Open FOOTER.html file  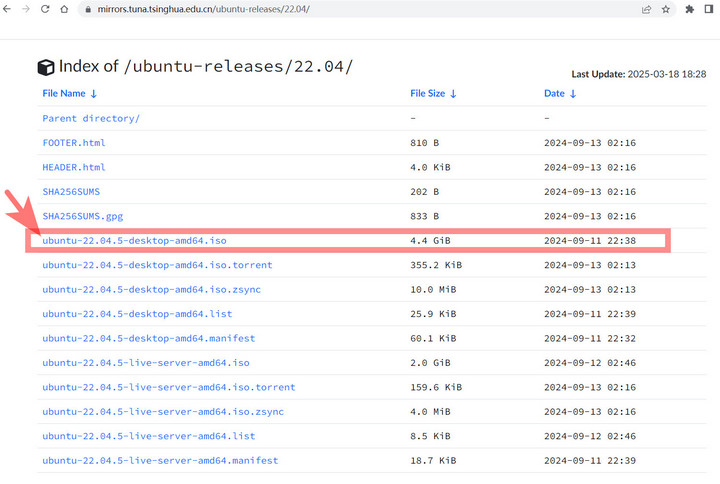click(74, 143)
